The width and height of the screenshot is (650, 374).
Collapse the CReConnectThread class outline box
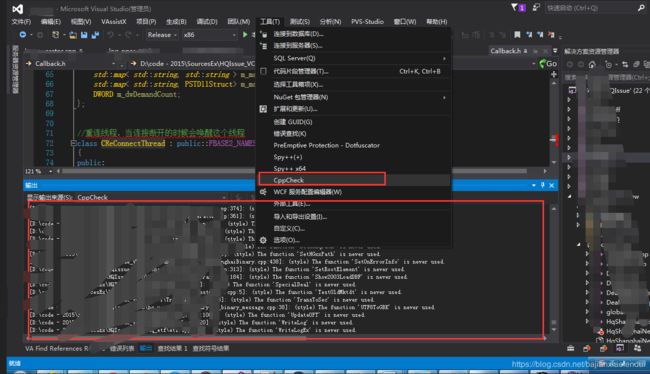[73, 143]
